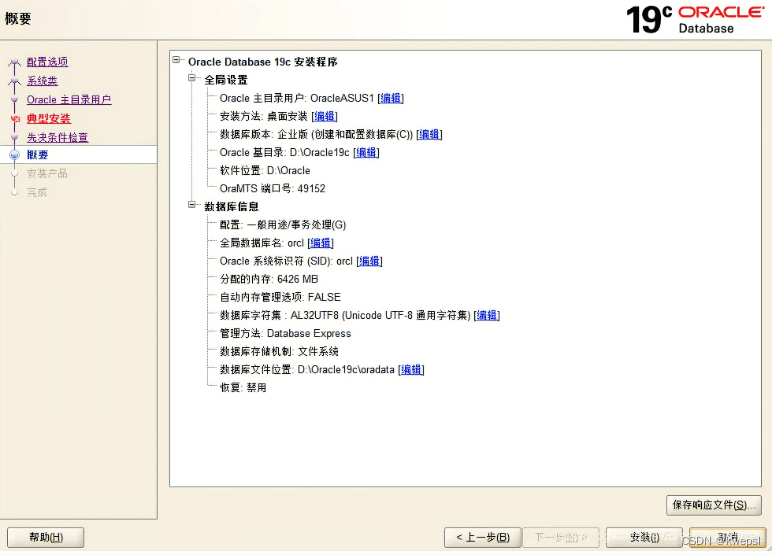
Task: Open the Oracle 主目录用户 step
Action: pyautogui.click(x=69, y=99)
